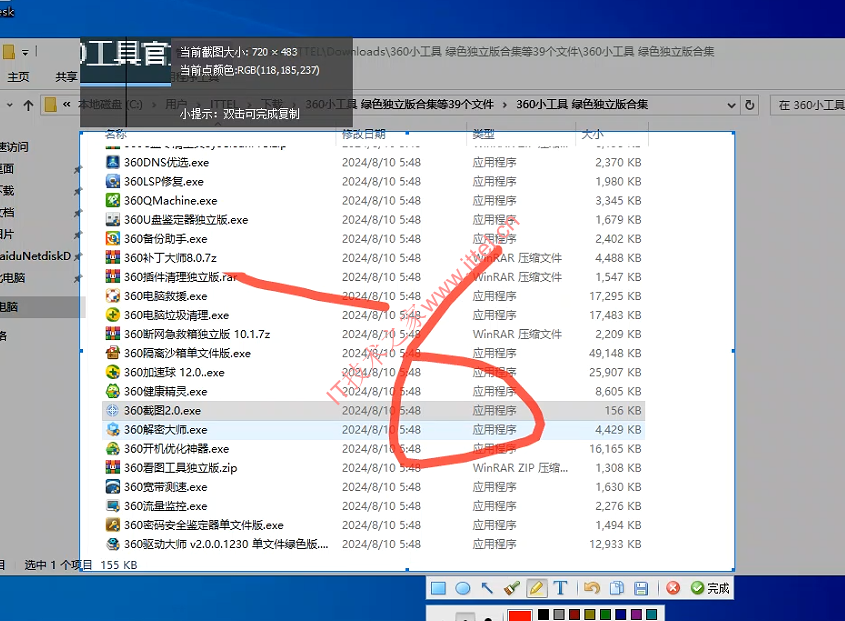Viewport: 845px width, 621px height.
Task: Pick the purple color swatch
Action: pos(636,614)
